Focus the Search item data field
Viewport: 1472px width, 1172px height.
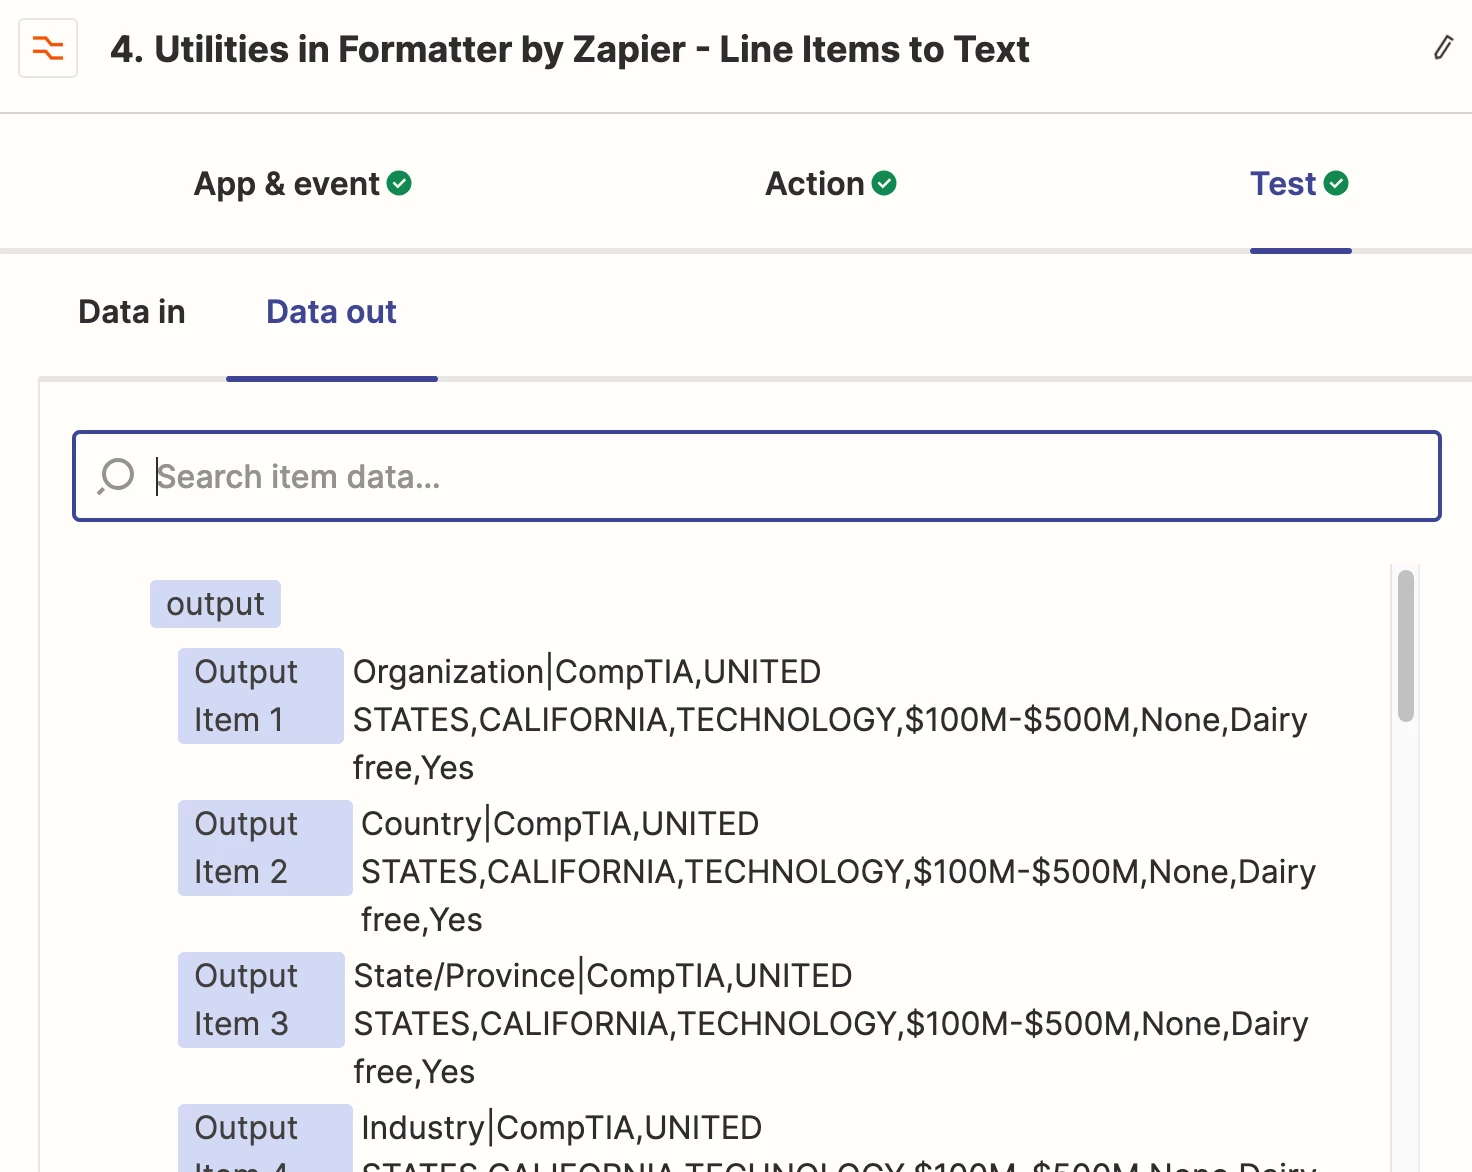757,476
